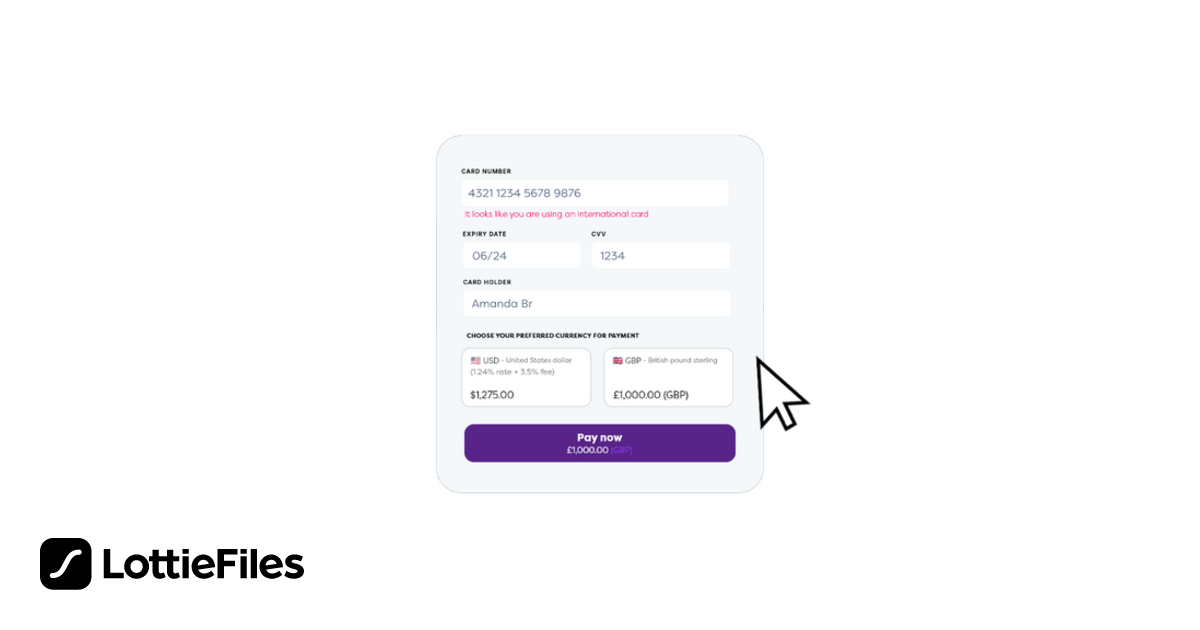Click the LottieFiles wordmark text
This screenshot has width=1200, height=630.
[x=203, y=565]
